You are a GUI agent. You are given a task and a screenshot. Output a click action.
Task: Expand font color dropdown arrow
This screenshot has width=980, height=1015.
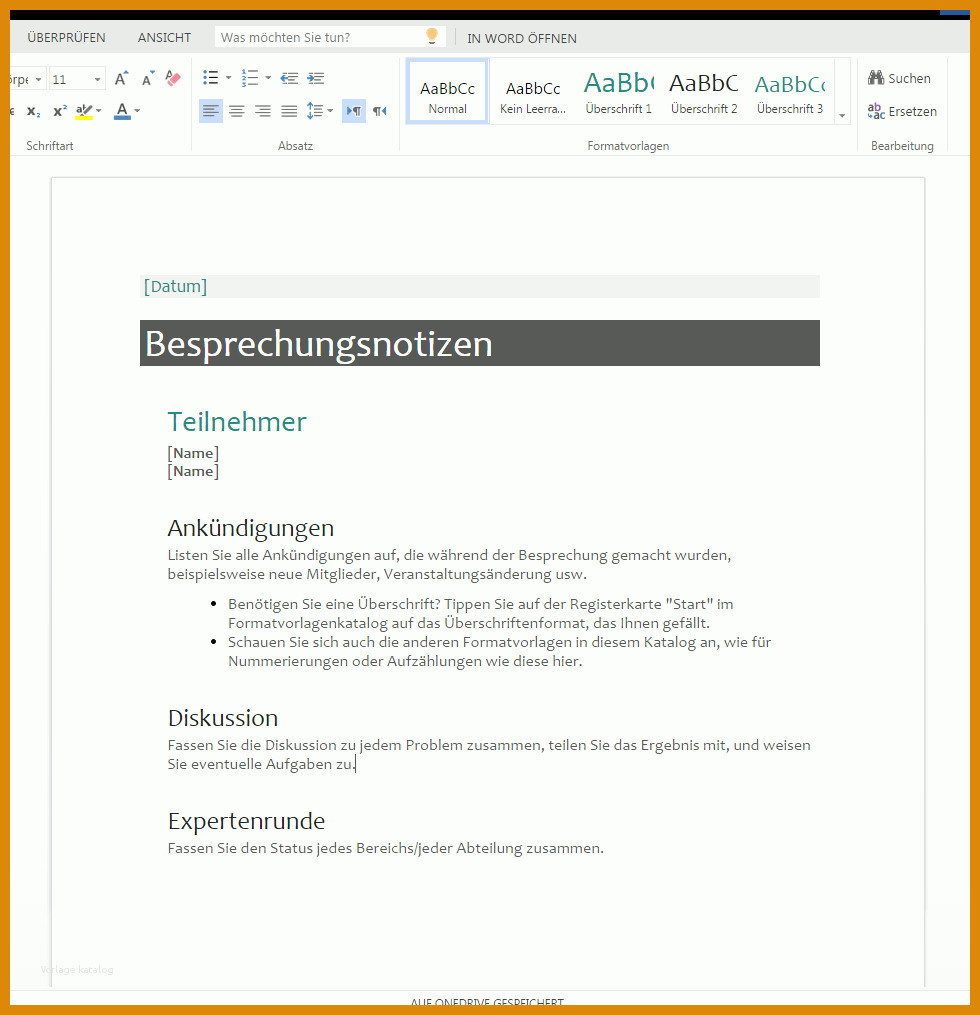point(137,111)
